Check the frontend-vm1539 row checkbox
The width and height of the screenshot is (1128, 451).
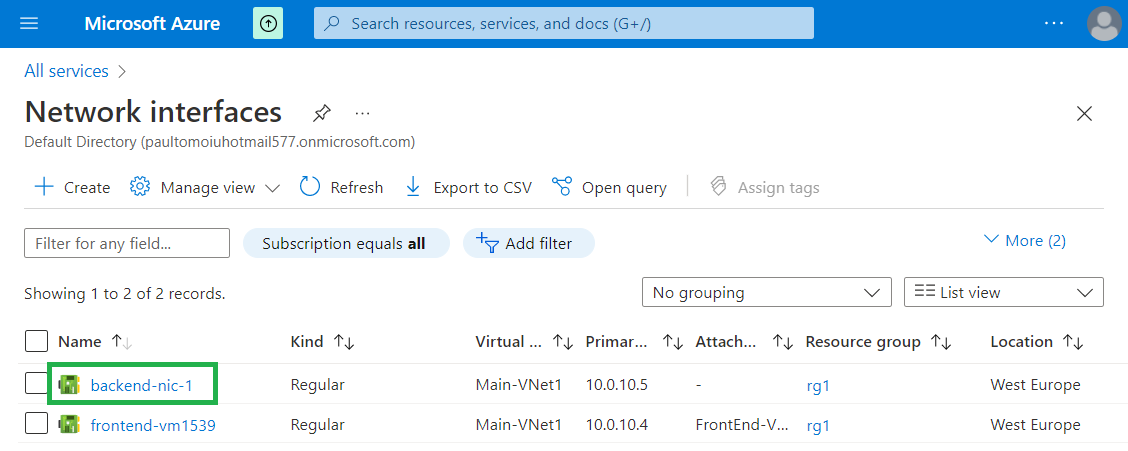tap(36, 424)
